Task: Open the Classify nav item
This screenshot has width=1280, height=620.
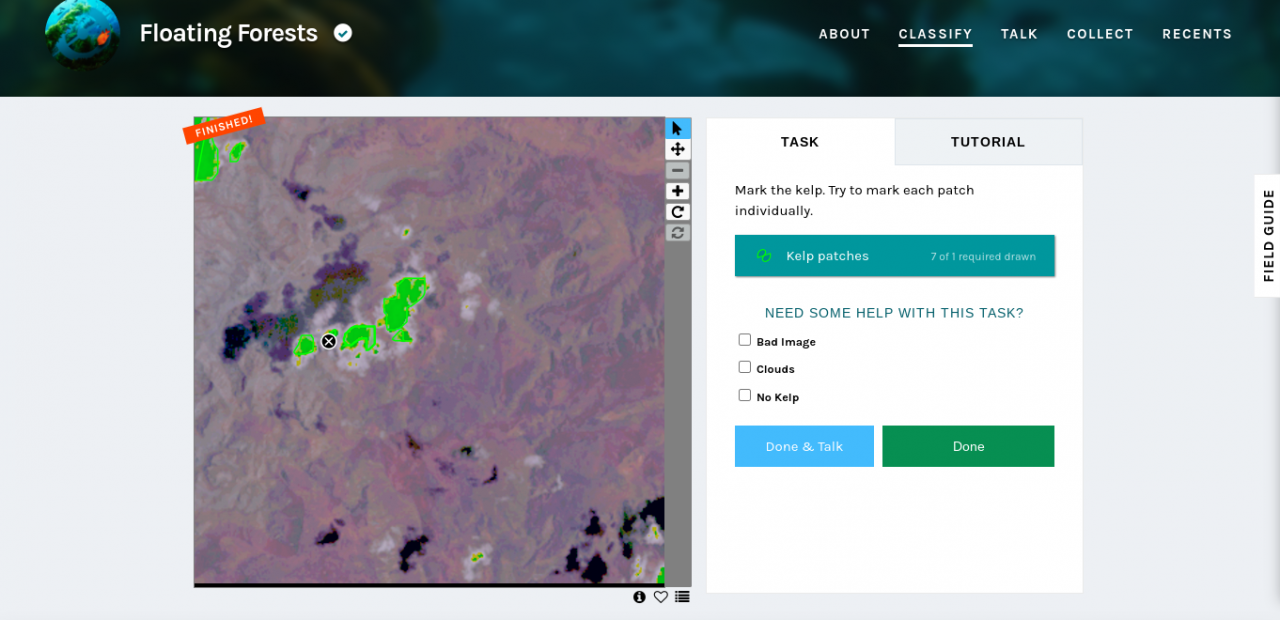Action: pos(935,34)
